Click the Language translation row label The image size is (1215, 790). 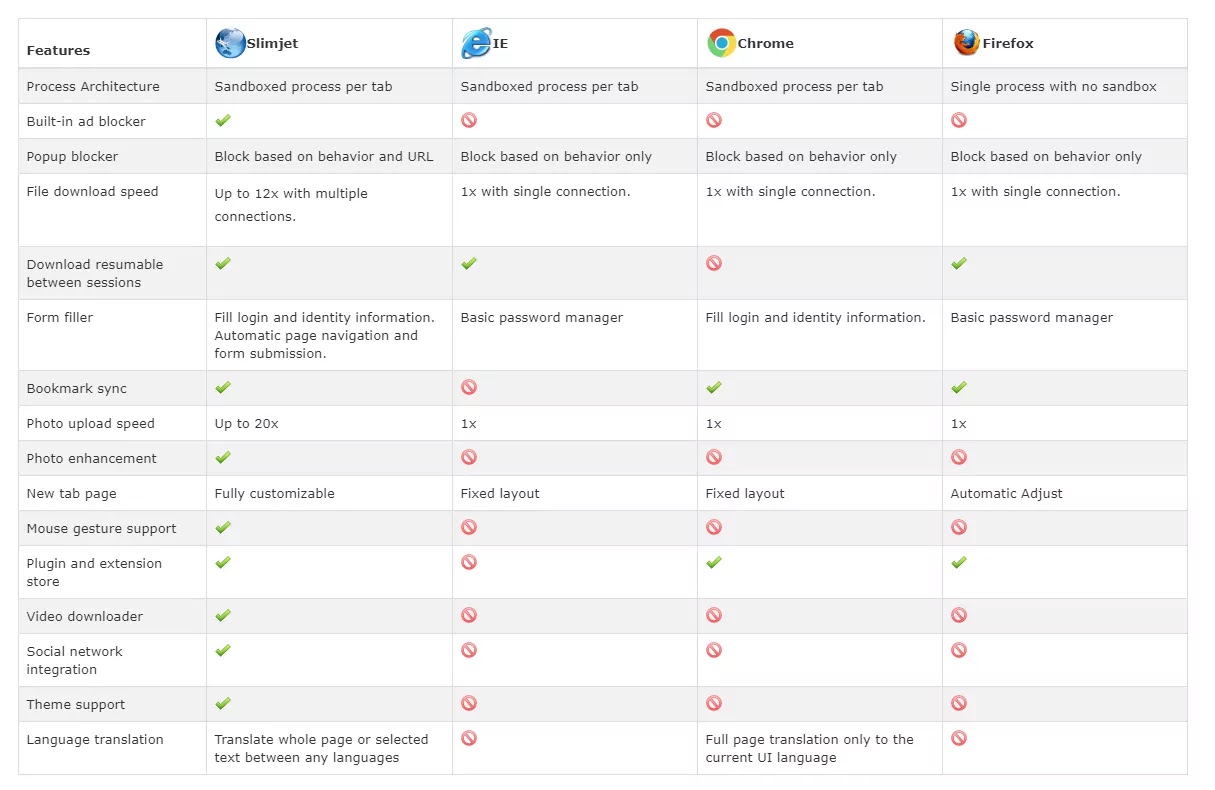[95, 739]
